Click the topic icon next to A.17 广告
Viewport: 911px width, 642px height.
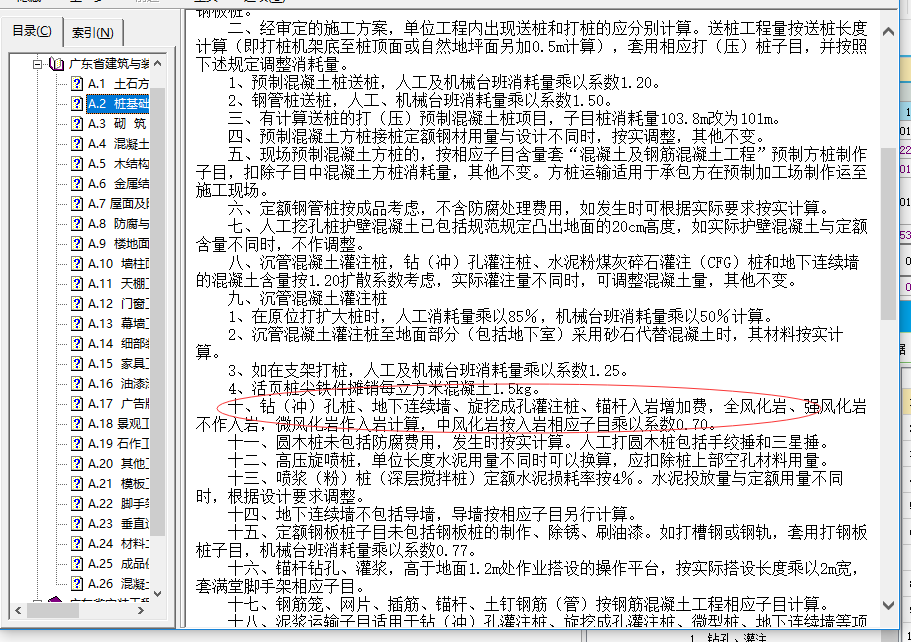77,404
